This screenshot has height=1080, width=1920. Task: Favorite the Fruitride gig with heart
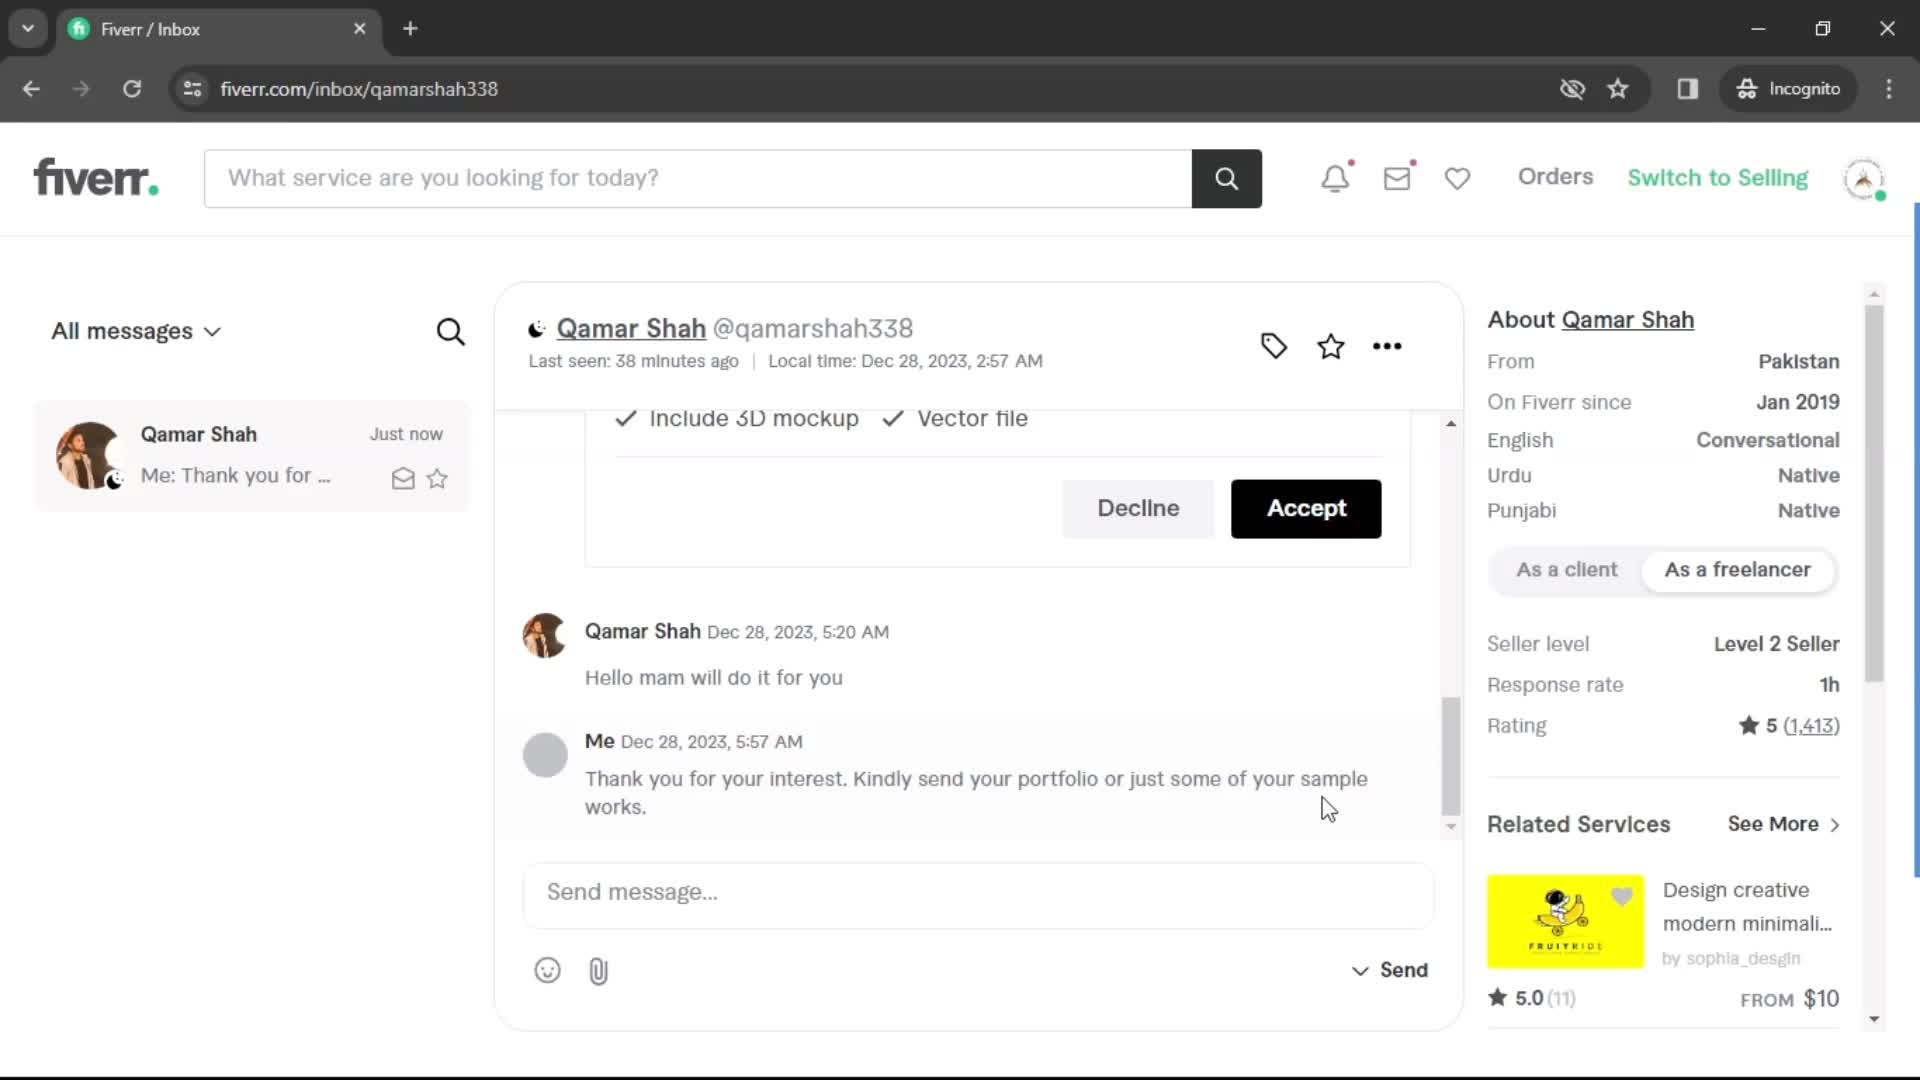tap(1621, 896)
